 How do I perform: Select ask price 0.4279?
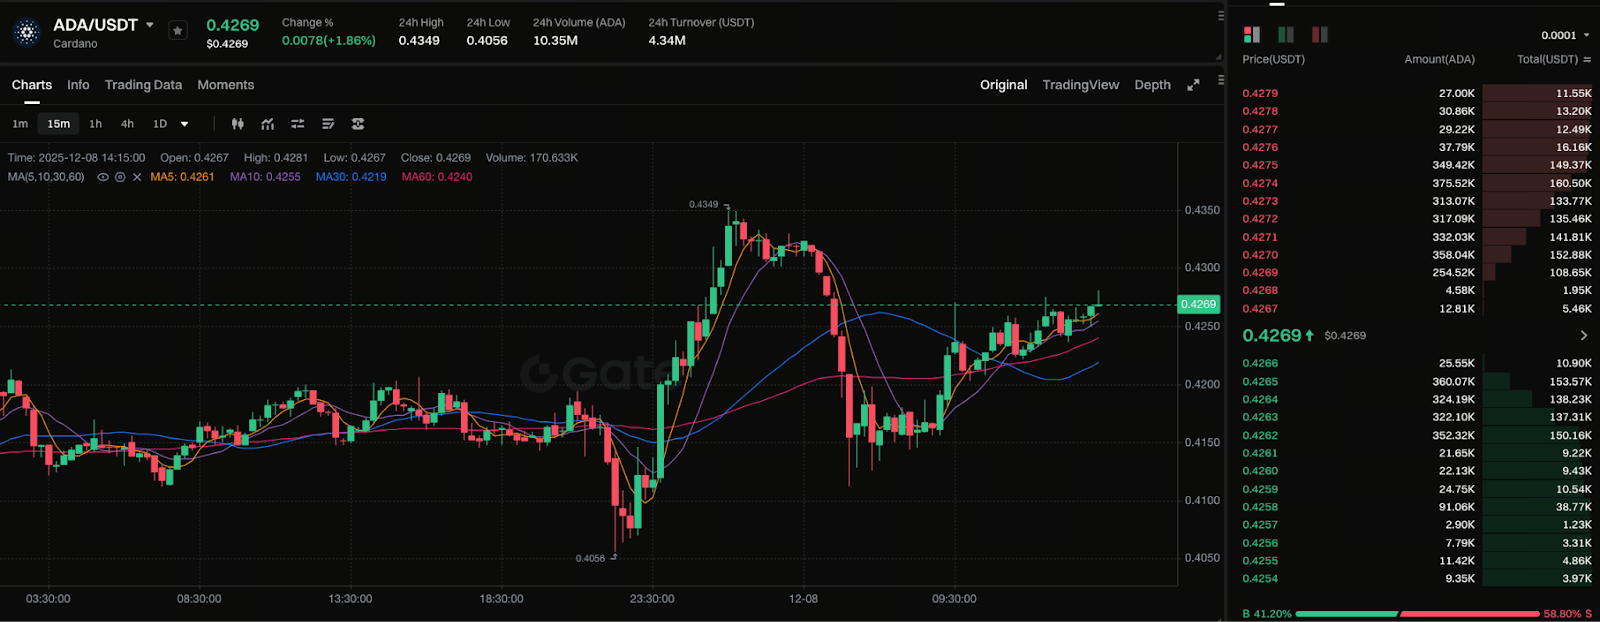1260,93
